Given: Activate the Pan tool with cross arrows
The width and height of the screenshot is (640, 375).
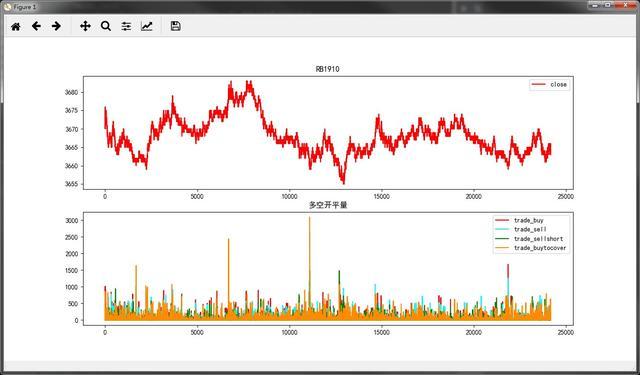Looking at the screenshot, I should pyautogui.click(x=85, y=27).
